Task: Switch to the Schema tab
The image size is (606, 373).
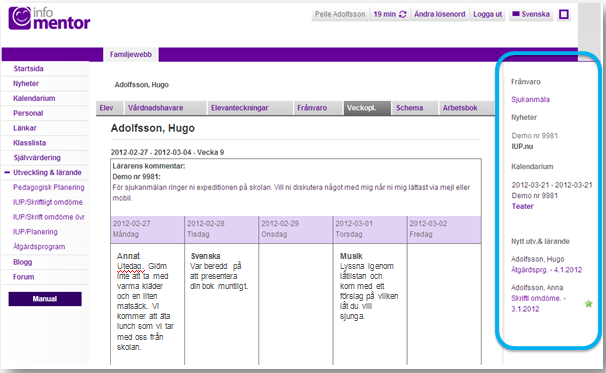Action: point(409,108)
